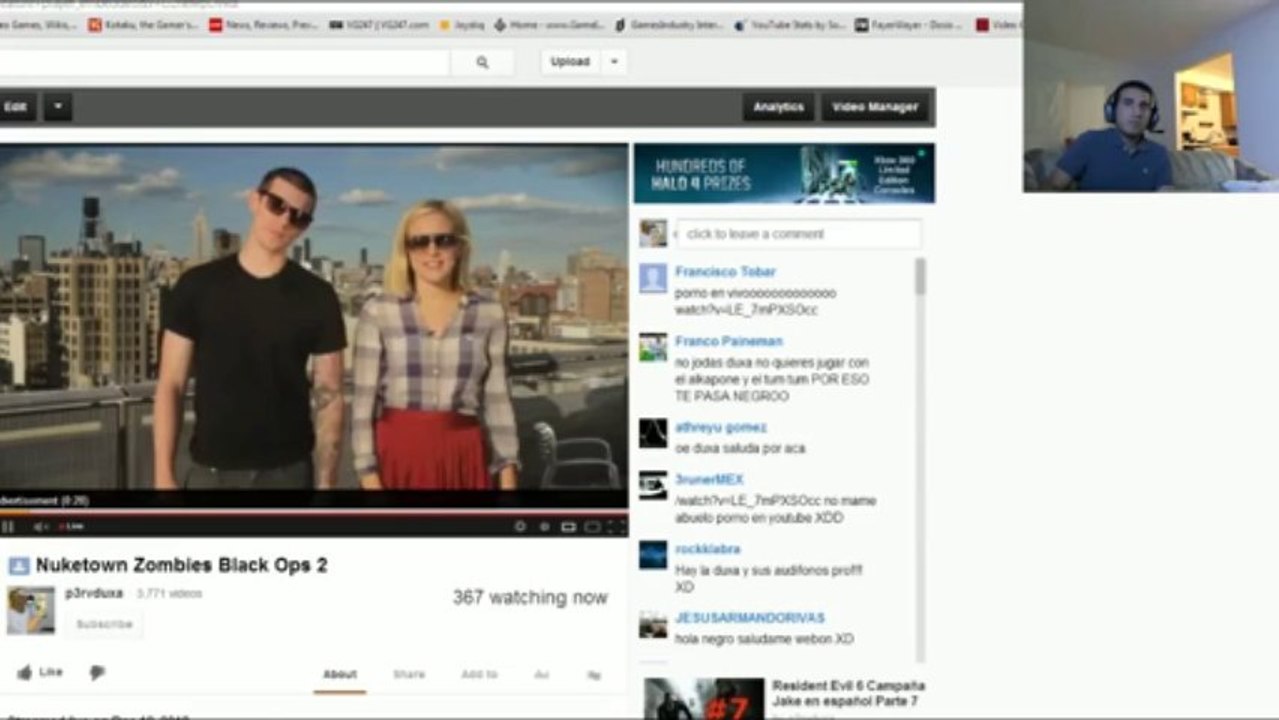Dislike the video with thumbs down
This screenshot has height=720, width=1279.
pyautogui.click(x=97, y=673)
